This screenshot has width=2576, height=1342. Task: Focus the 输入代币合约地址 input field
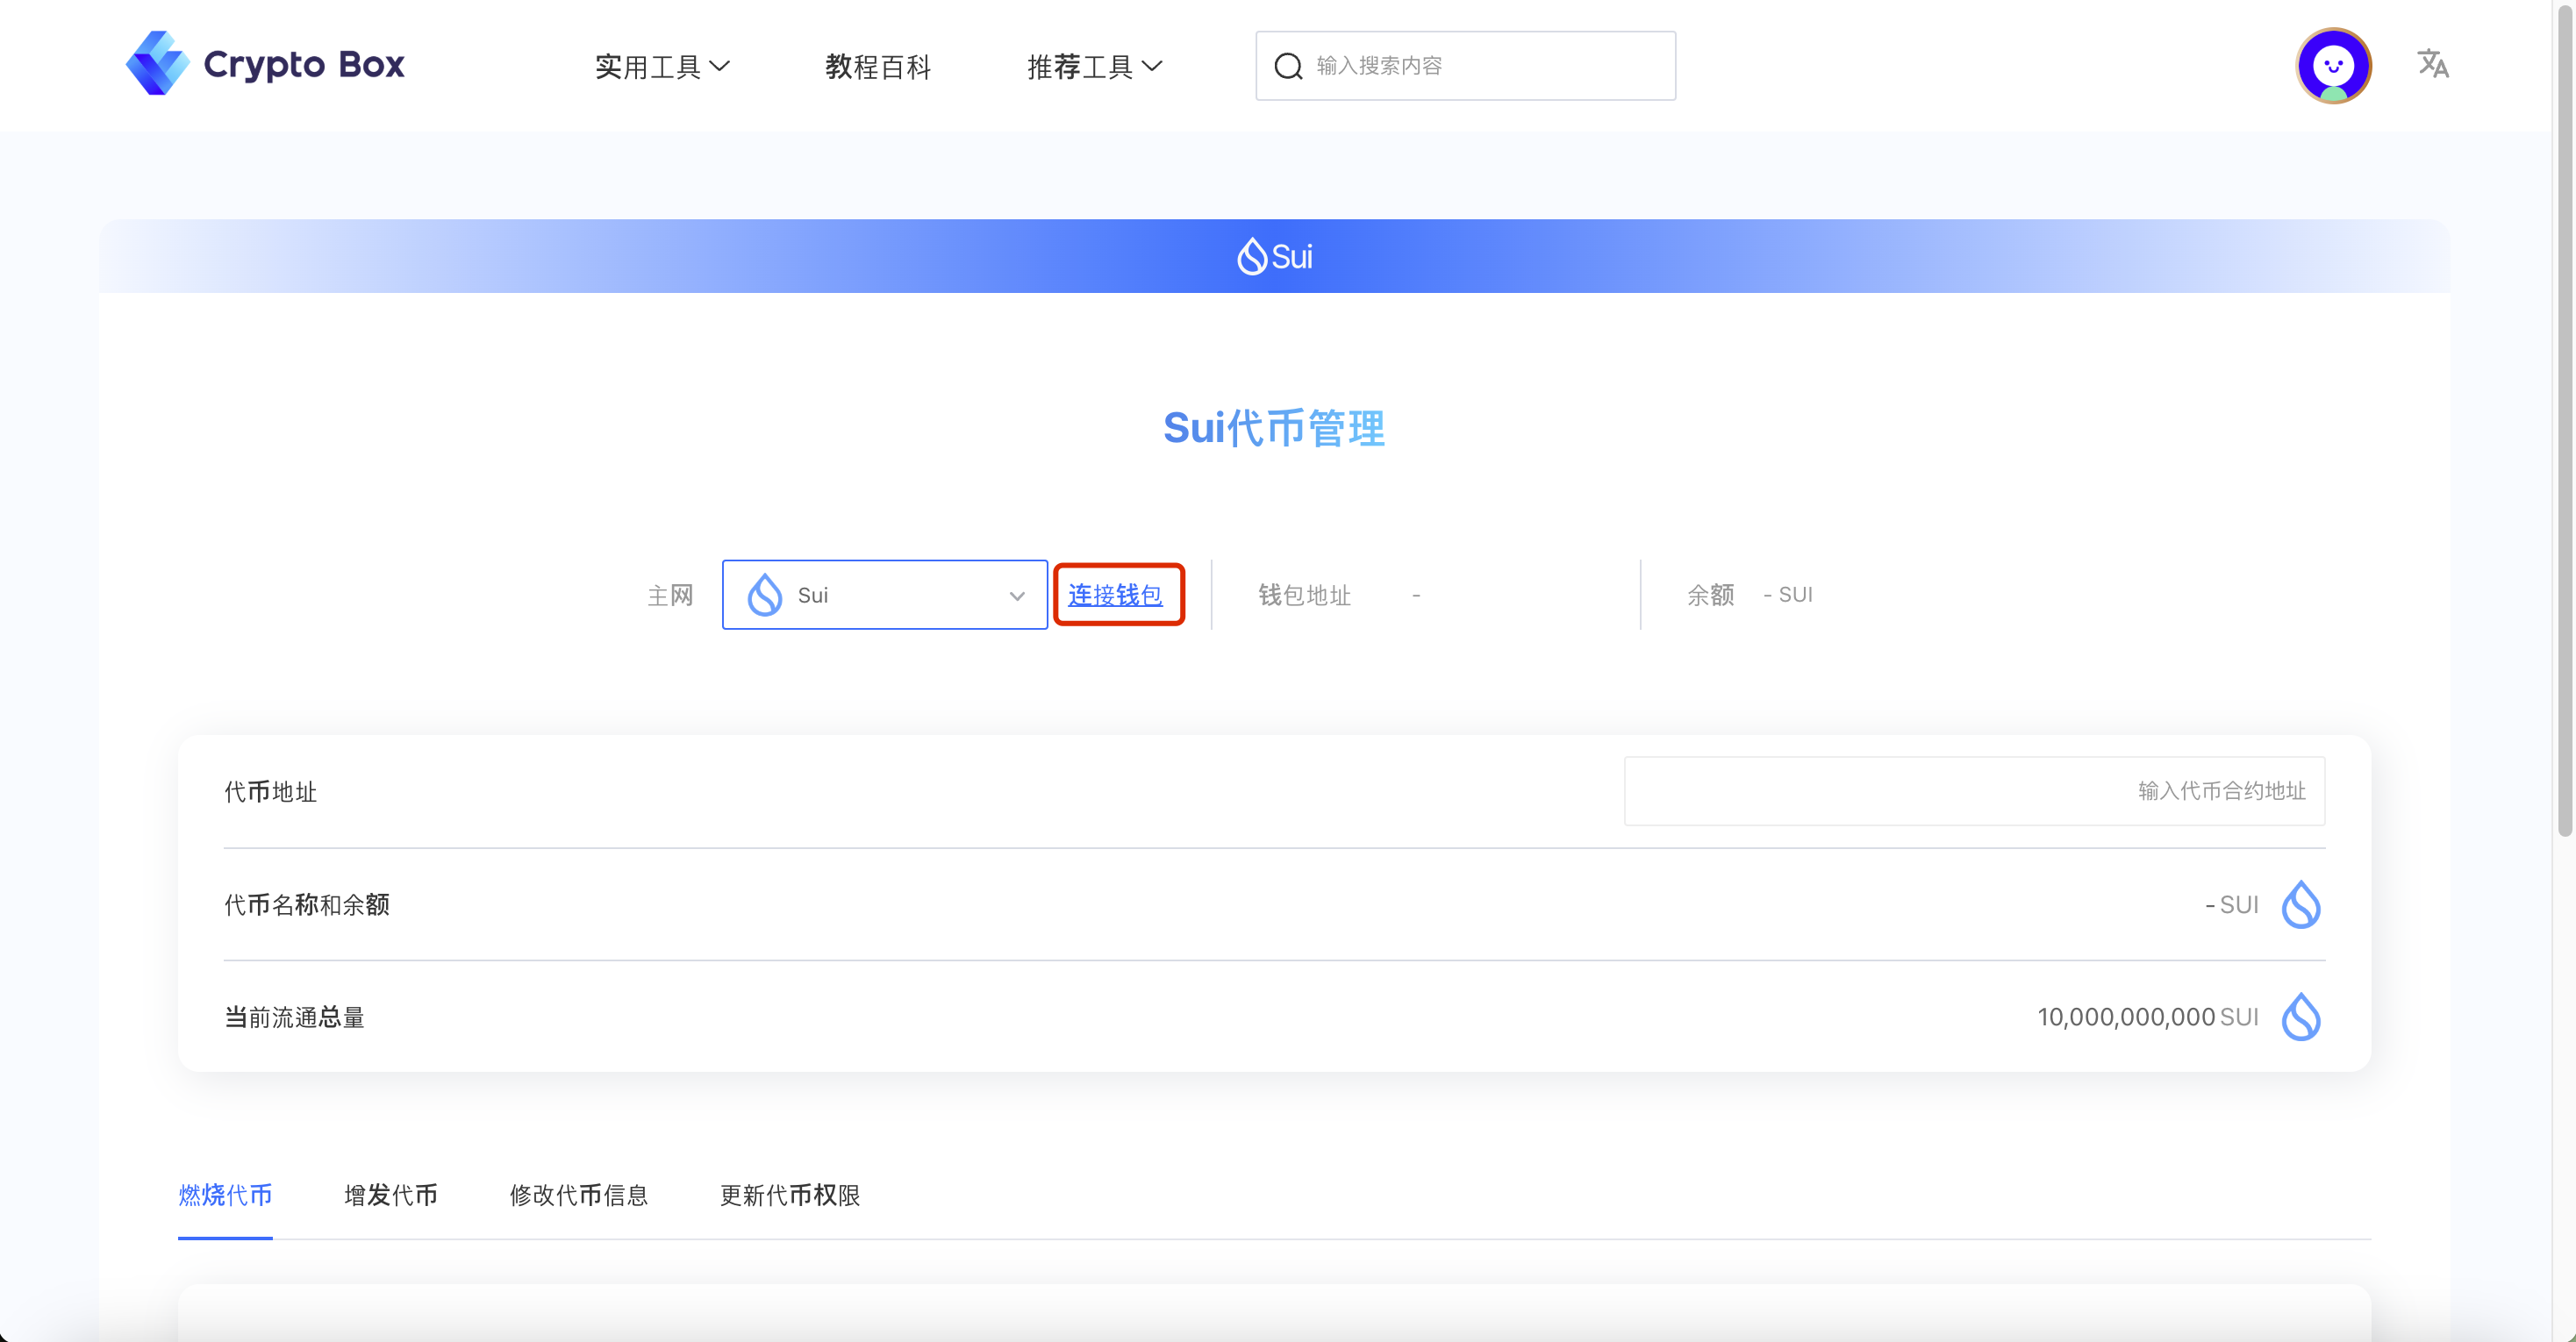(x=1974, y=791)
